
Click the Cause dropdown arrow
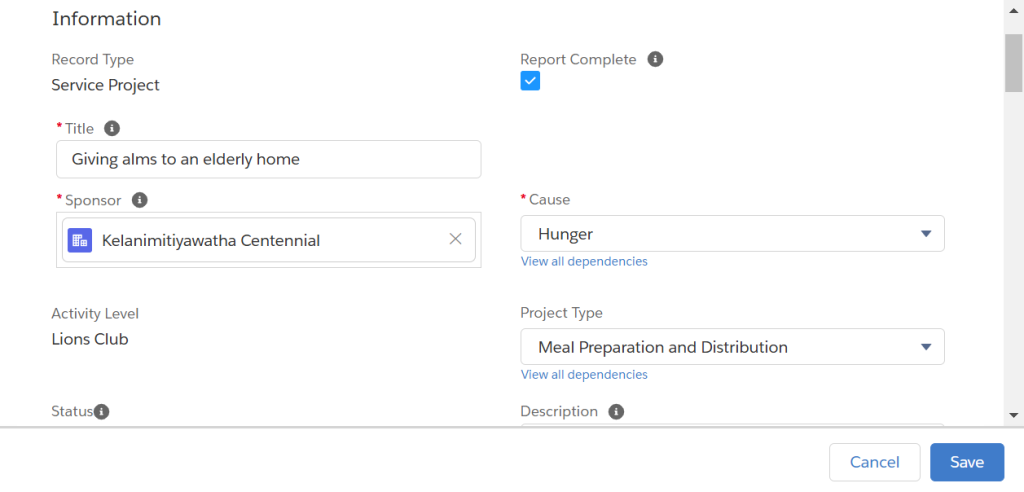[x=925, y=234]
